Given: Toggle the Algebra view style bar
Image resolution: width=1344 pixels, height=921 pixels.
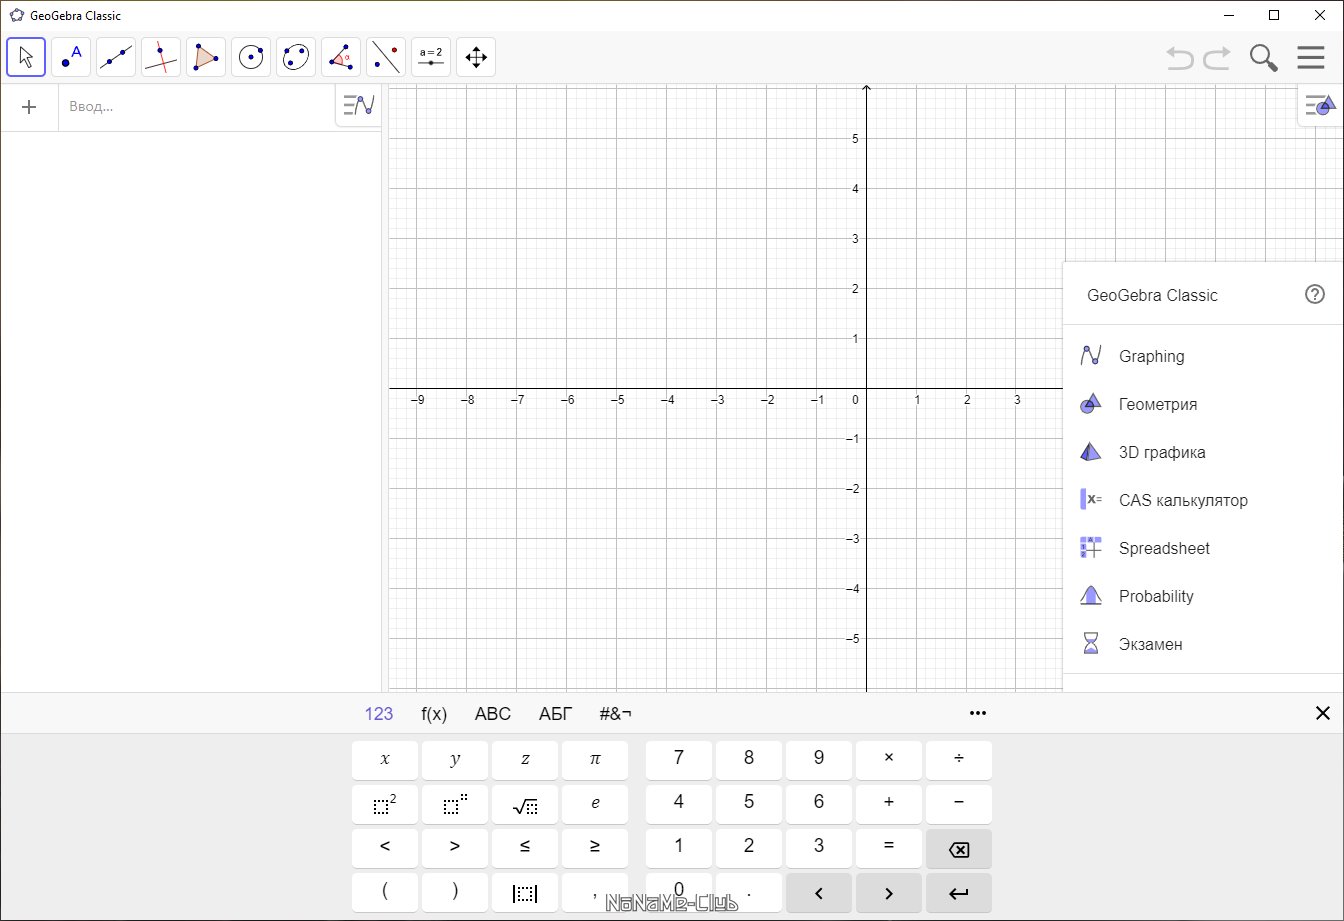Looking at the screenshot, I should (358, 105).
